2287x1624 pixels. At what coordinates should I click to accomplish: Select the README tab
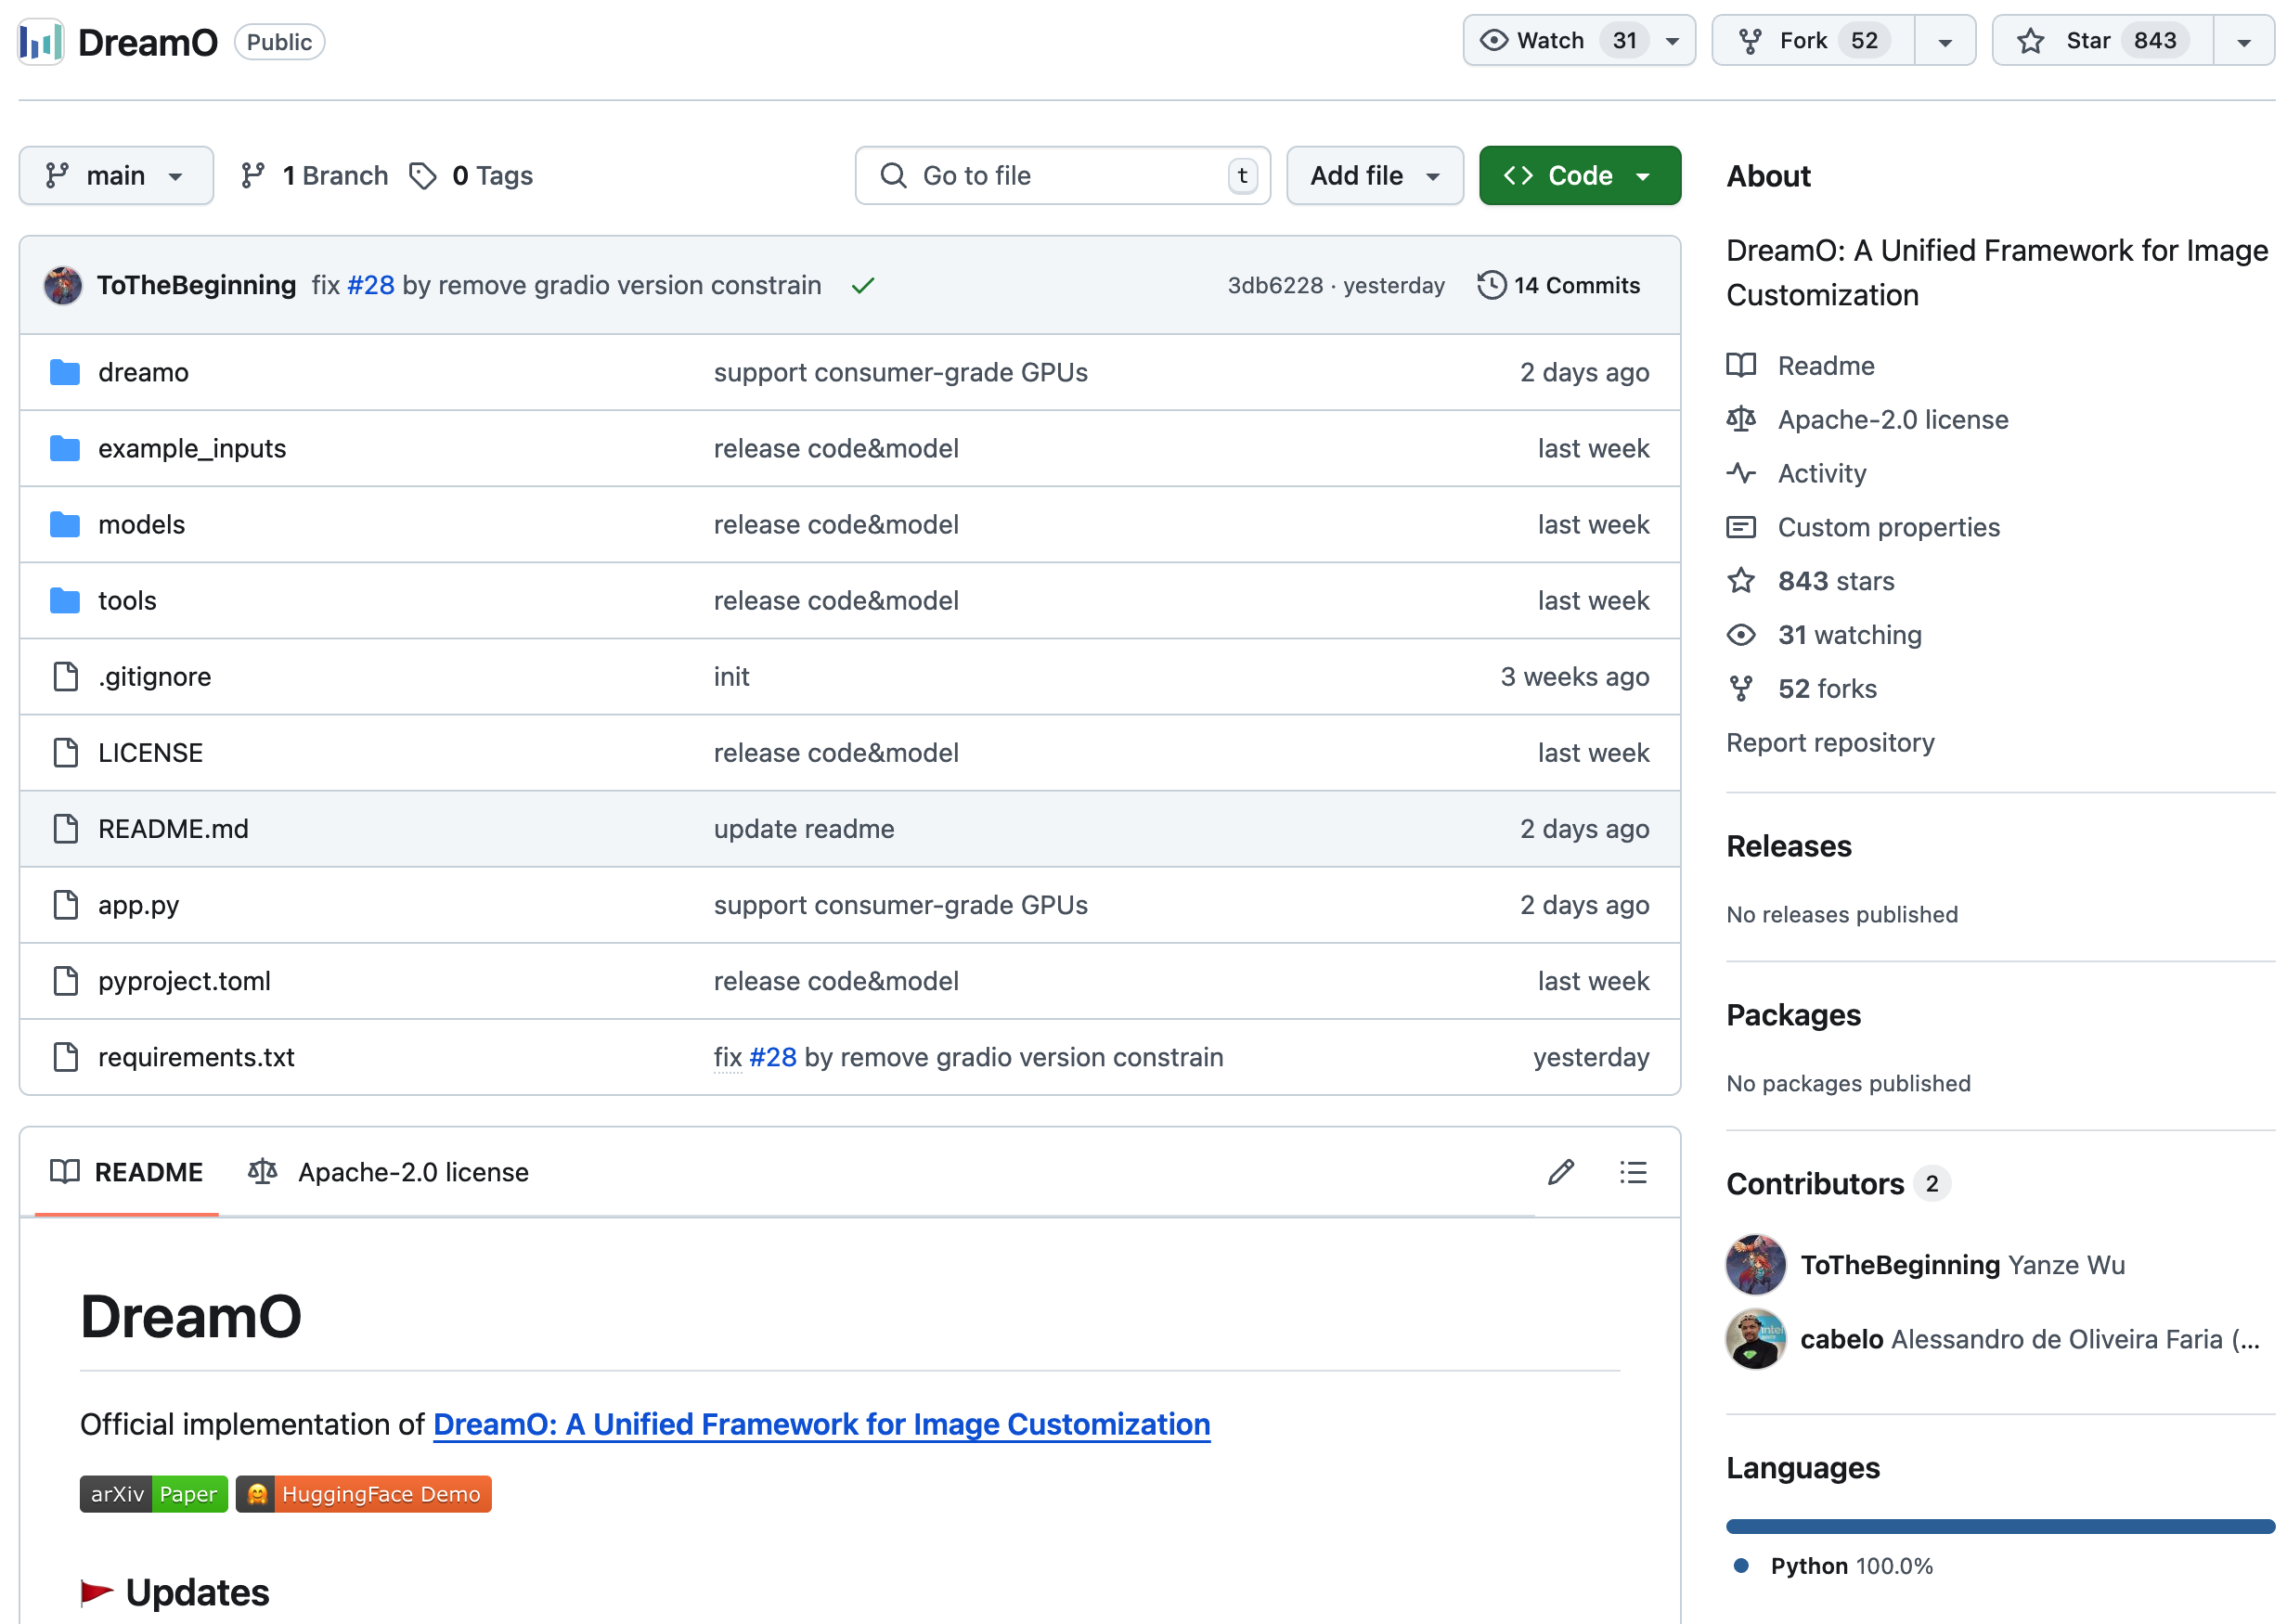point(127,1172)
